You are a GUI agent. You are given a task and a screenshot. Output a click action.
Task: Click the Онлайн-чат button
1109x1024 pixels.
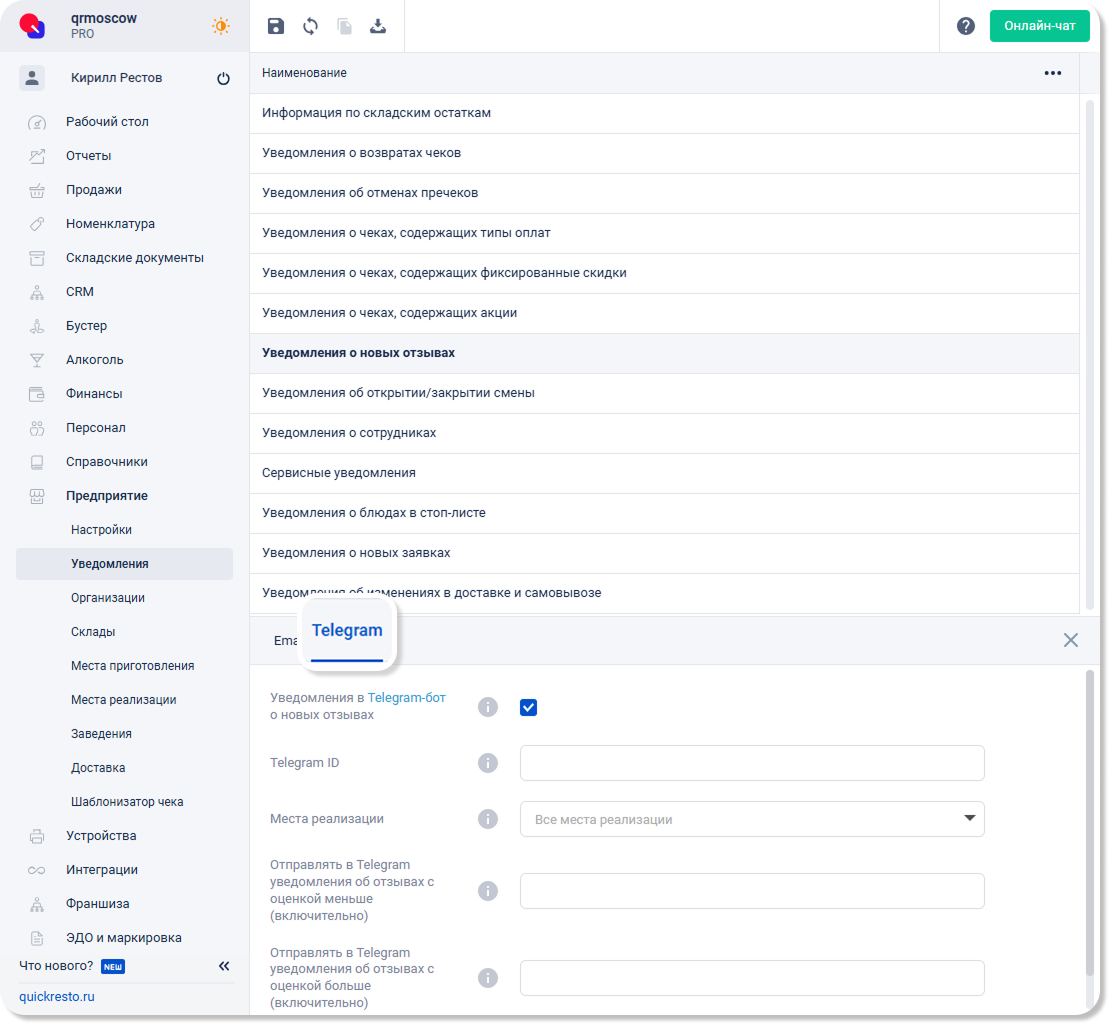[1039, 27]
